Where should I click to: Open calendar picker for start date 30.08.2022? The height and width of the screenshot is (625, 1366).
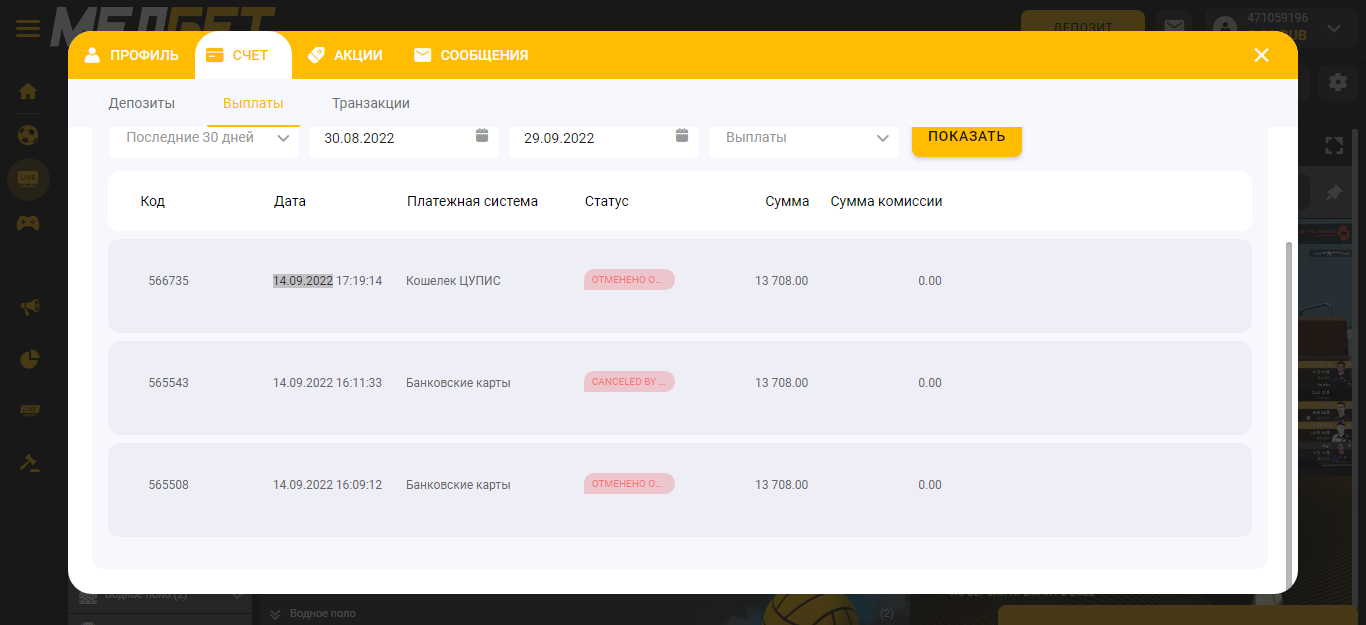tap(482, 136)
